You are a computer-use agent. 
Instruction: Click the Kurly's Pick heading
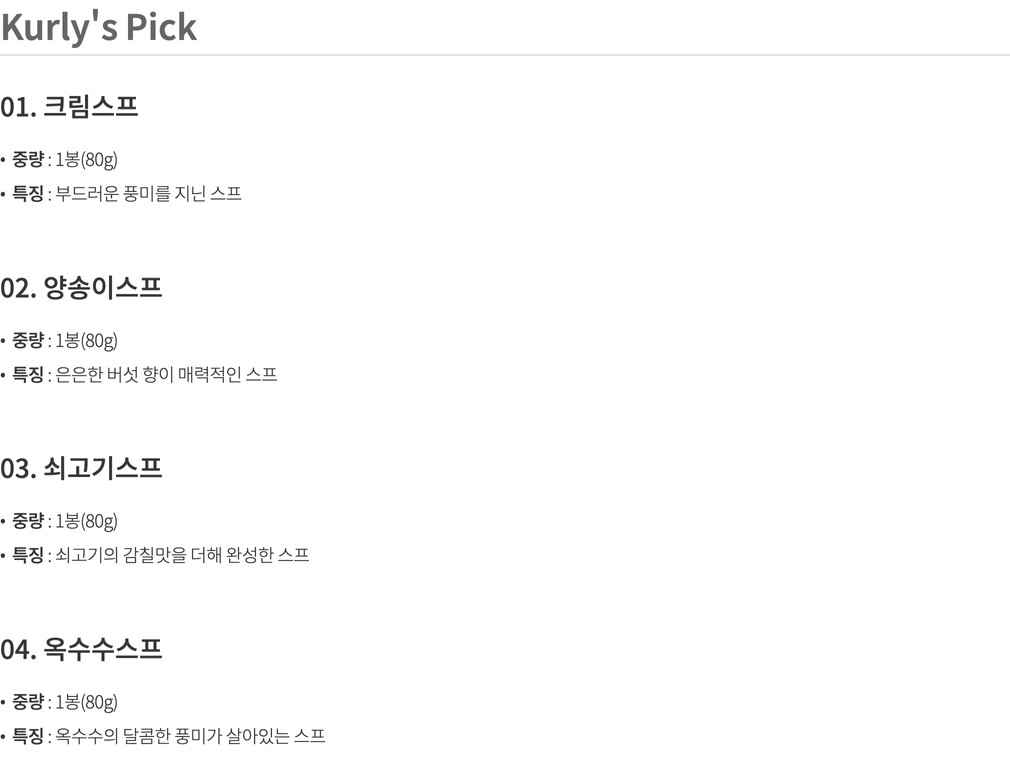click(x=99, y=28)
